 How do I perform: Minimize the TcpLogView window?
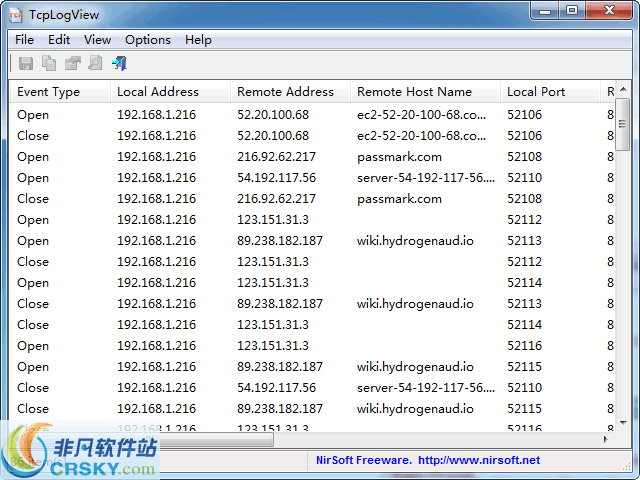pos(545,11)
